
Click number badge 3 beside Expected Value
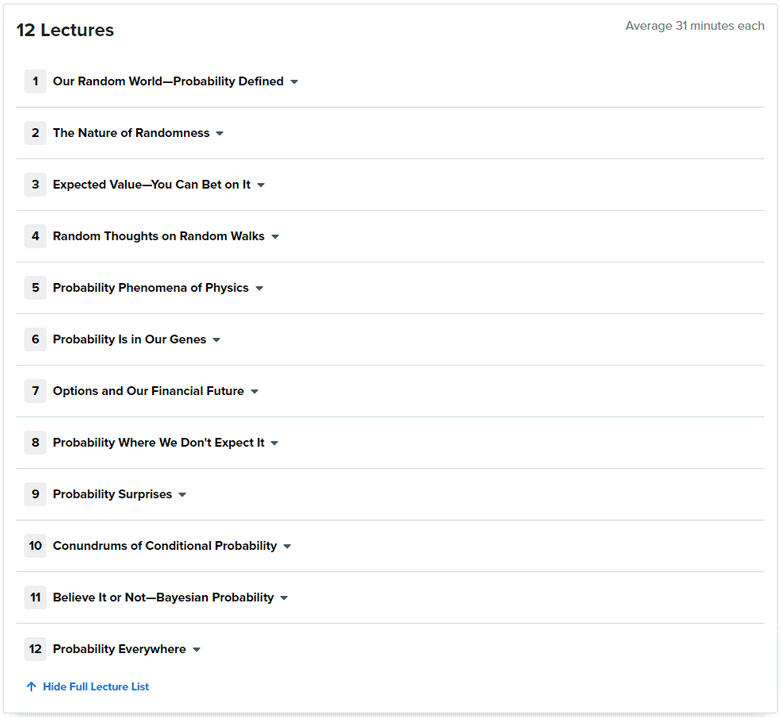pos(35,185)
